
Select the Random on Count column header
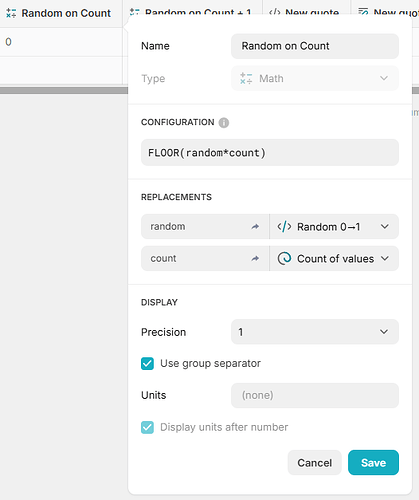click(61, 13)
